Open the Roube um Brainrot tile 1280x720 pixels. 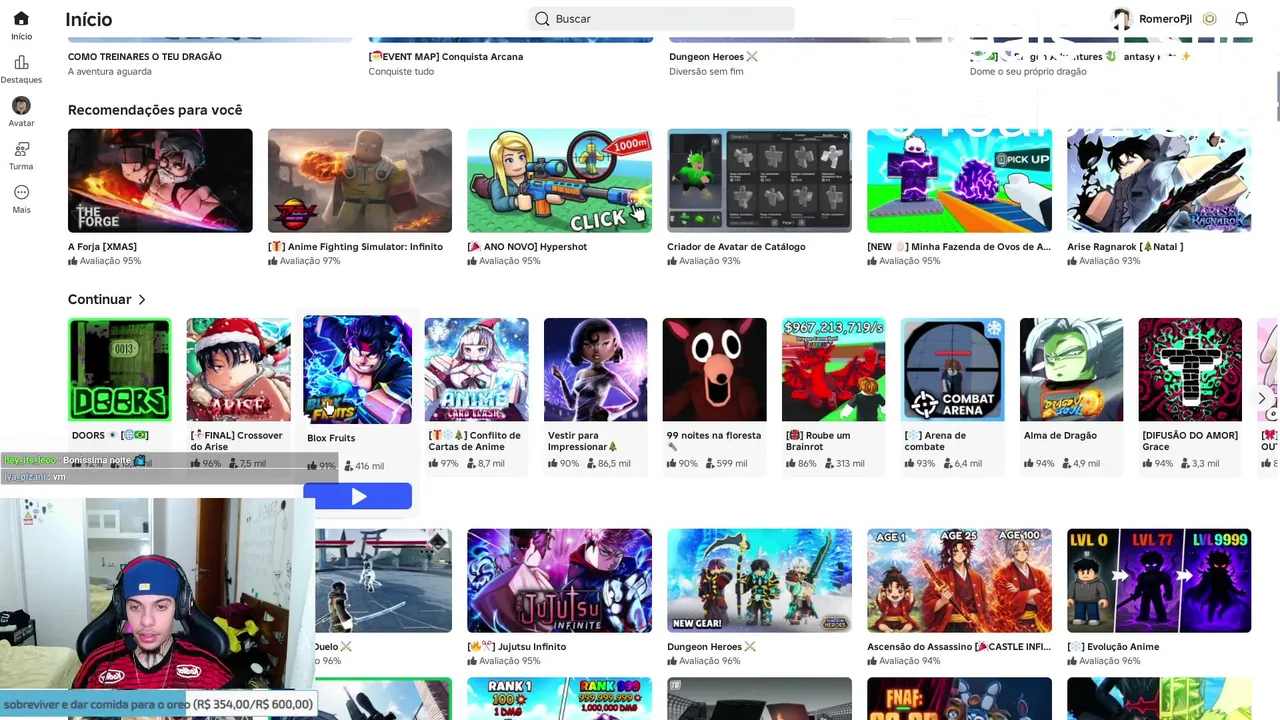833,370
